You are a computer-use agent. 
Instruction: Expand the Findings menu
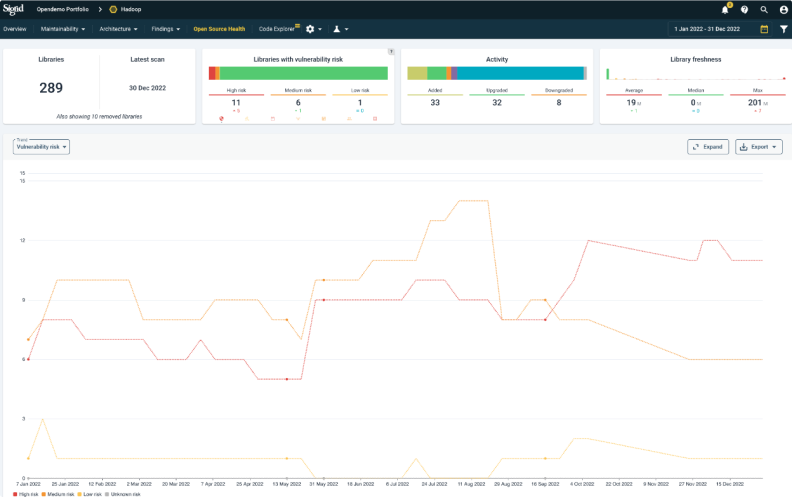click(166, 29)
